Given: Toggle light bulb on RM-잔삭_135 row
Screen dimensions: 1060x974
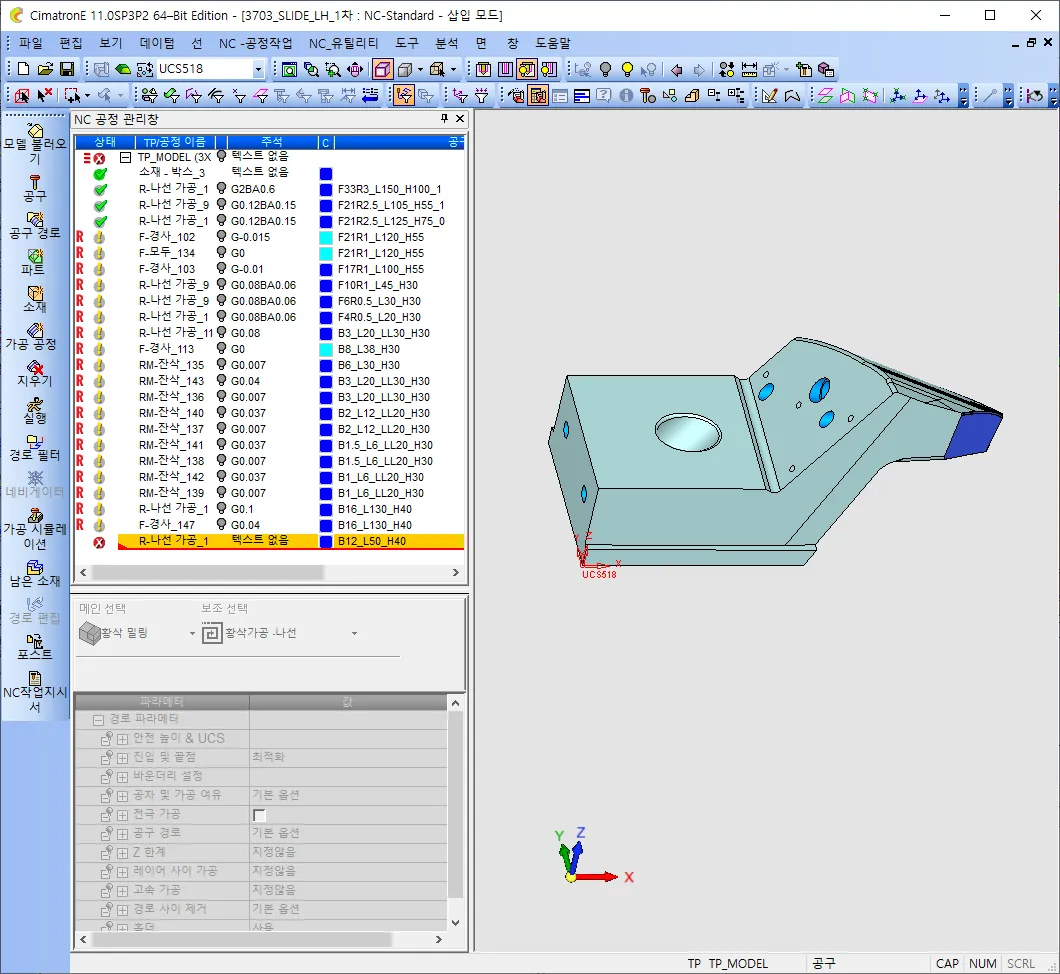Looking at the screenshot, I should (x=221, y=364).
